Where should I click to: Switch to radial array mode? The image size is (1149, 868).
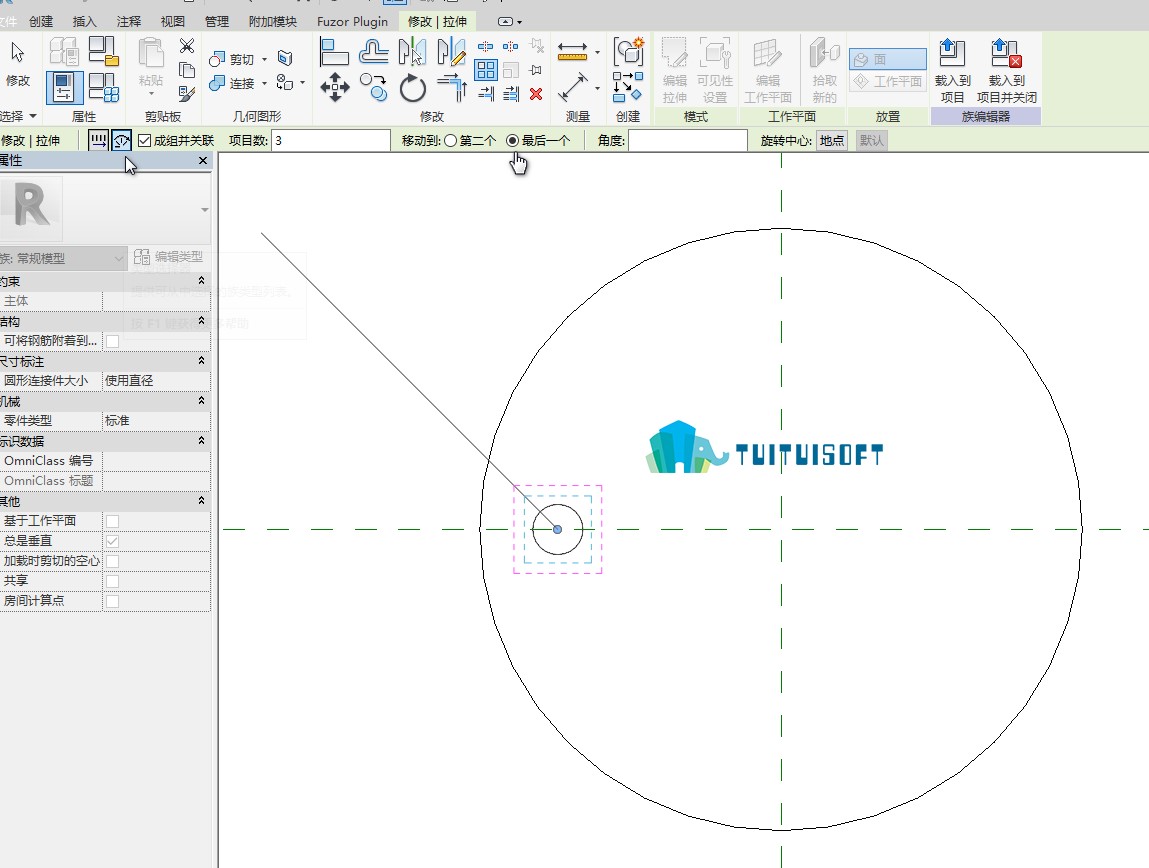click(122, 140)
